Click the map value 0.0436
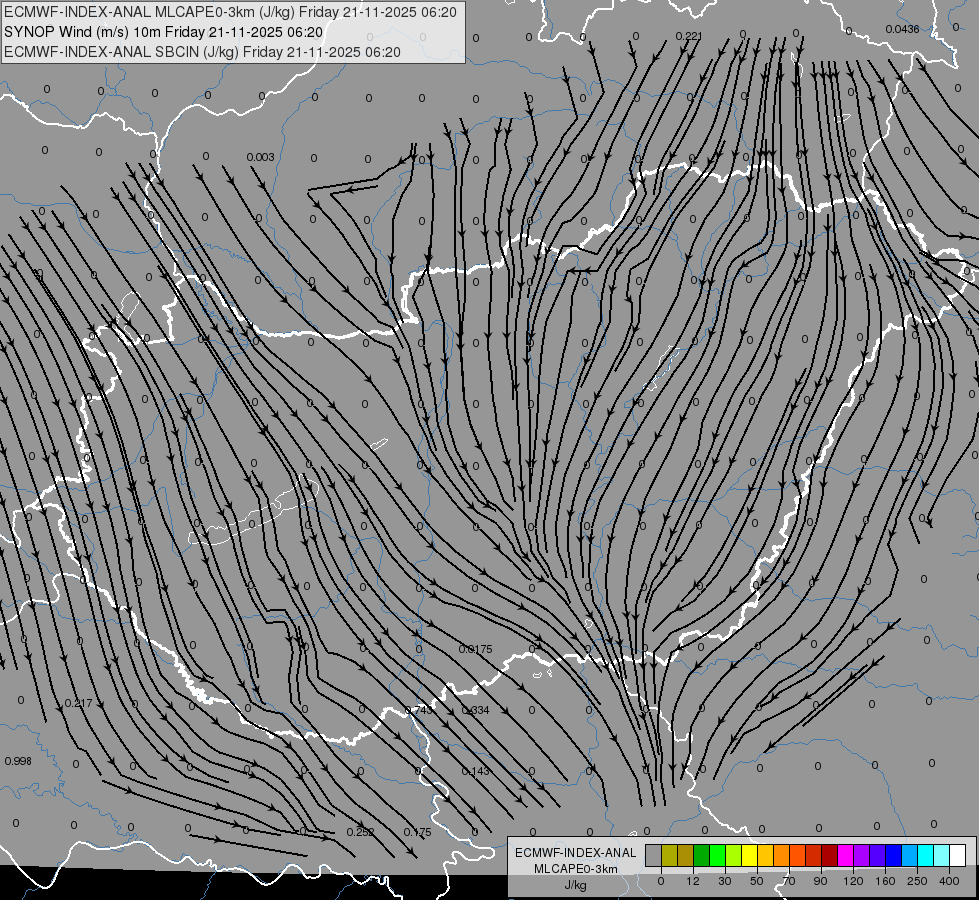 coord(902,29)
